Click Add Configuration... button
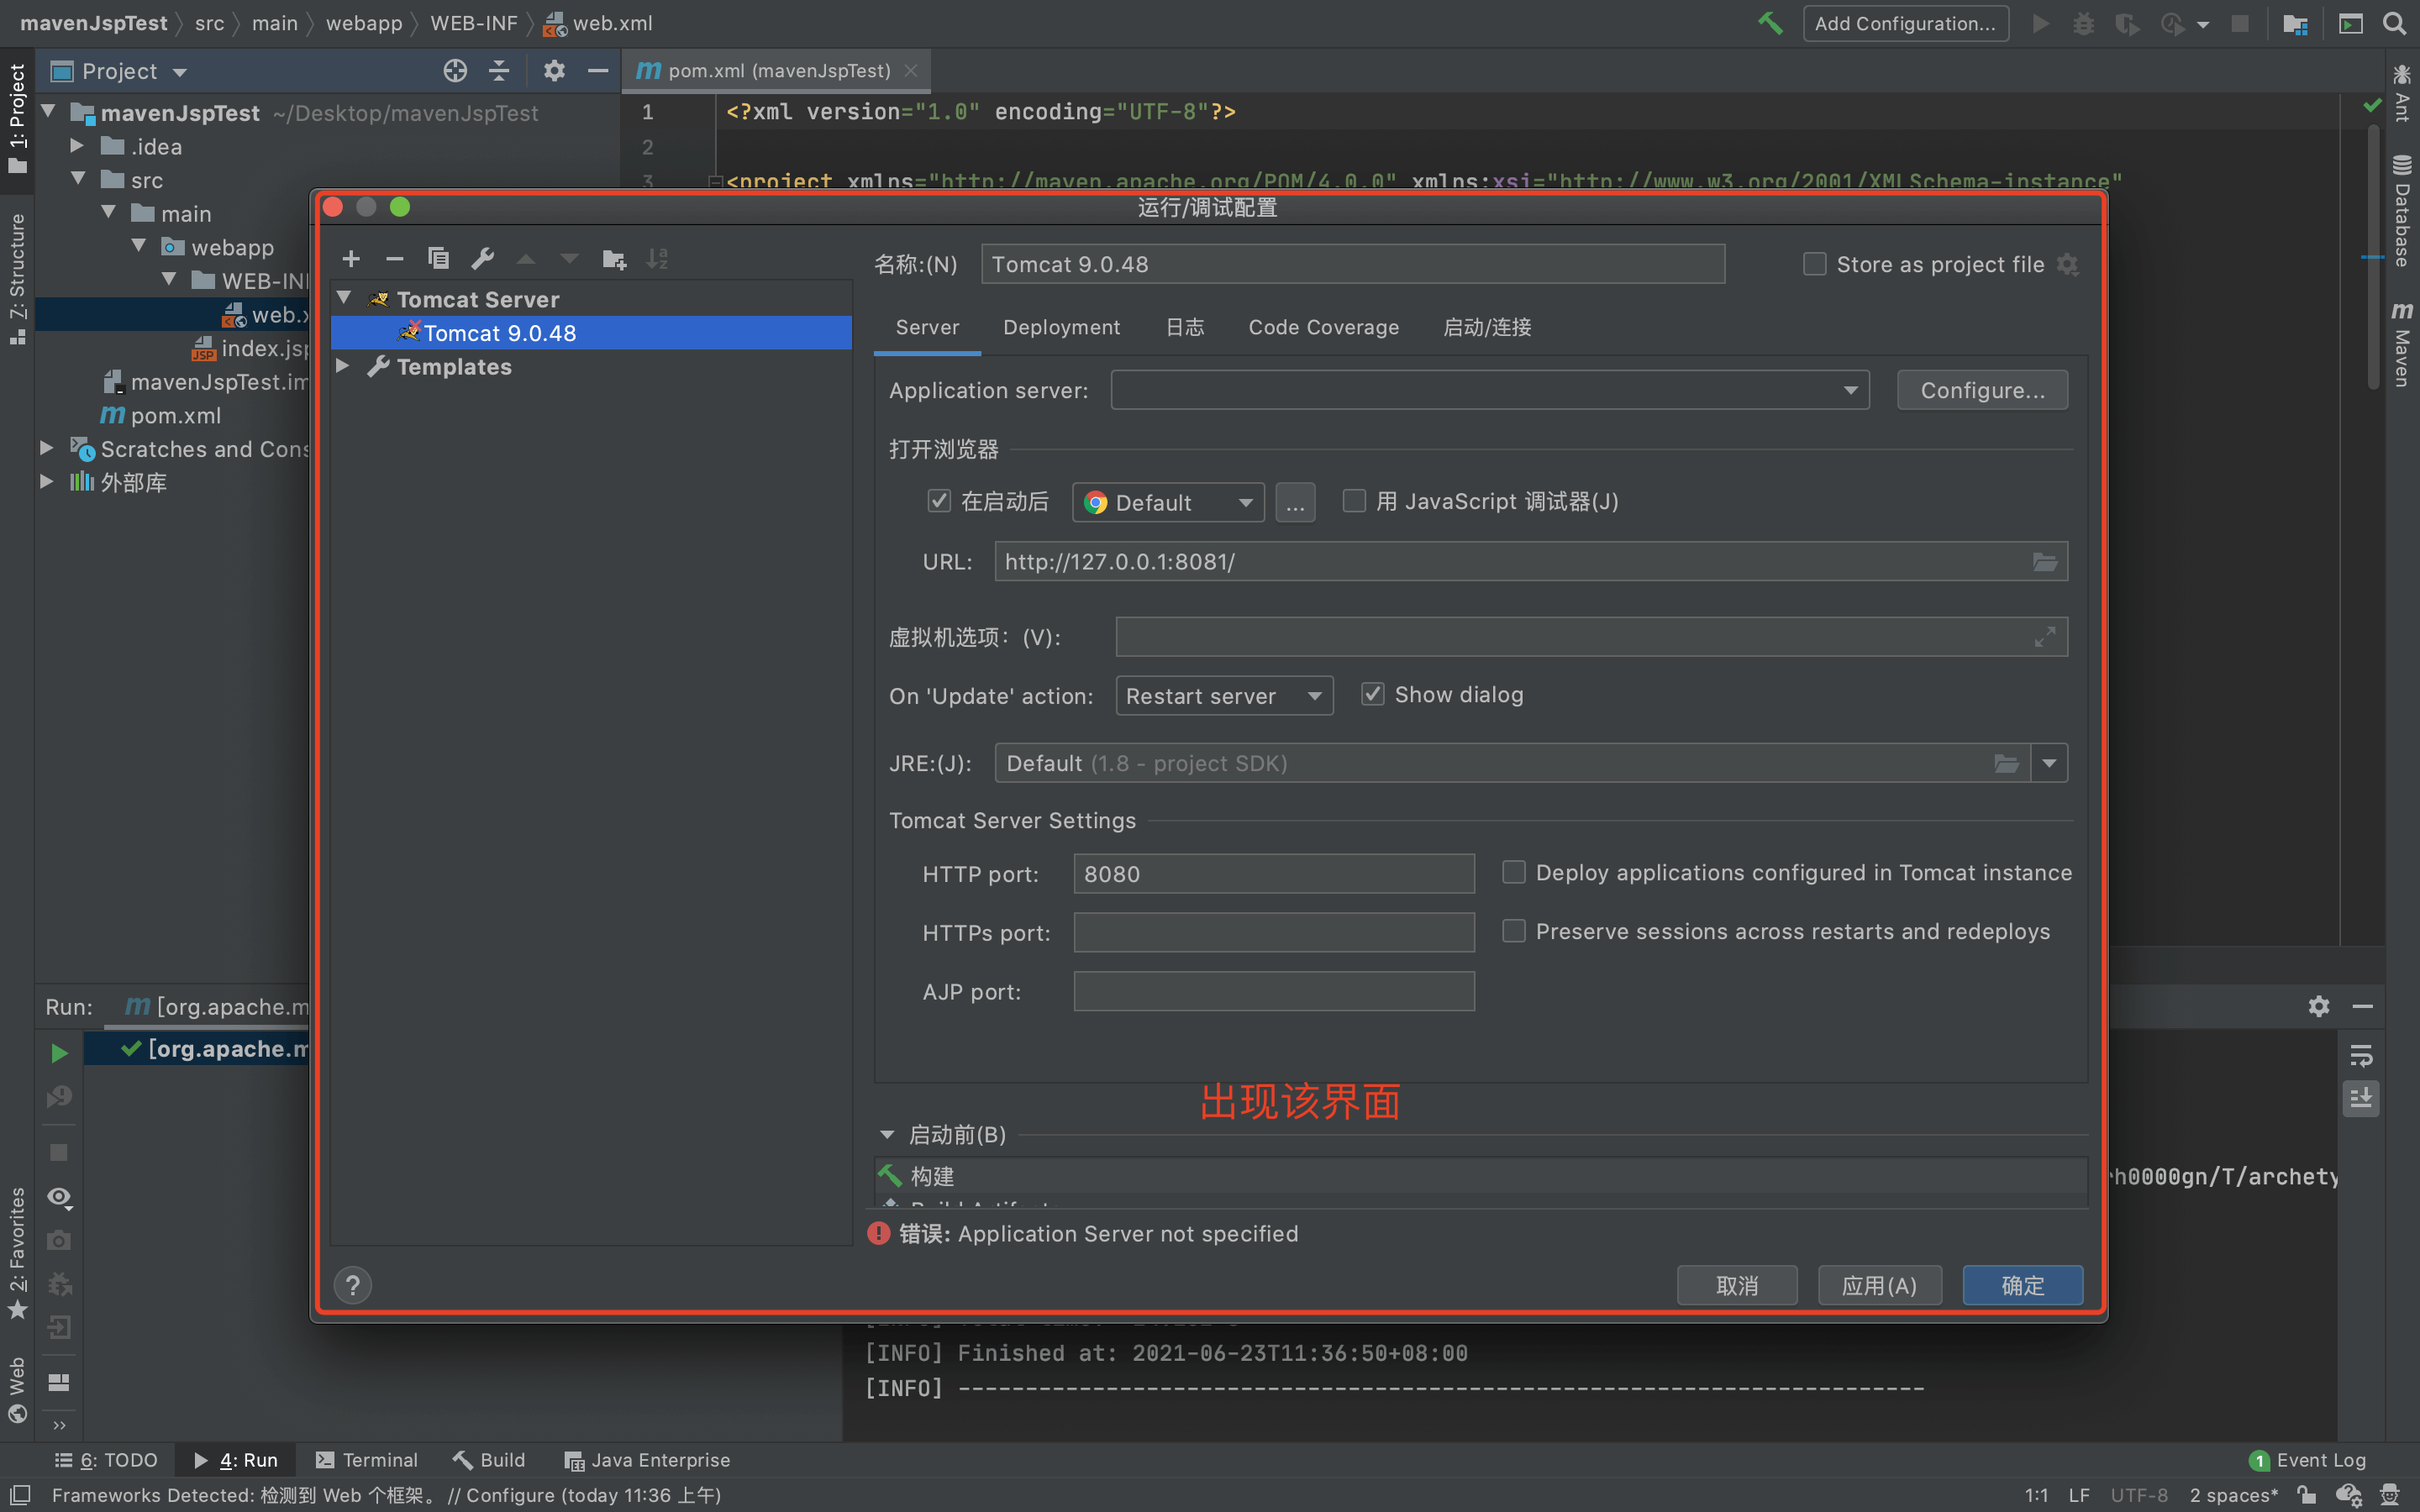2420x1512 pixels. pos(1905,23)
